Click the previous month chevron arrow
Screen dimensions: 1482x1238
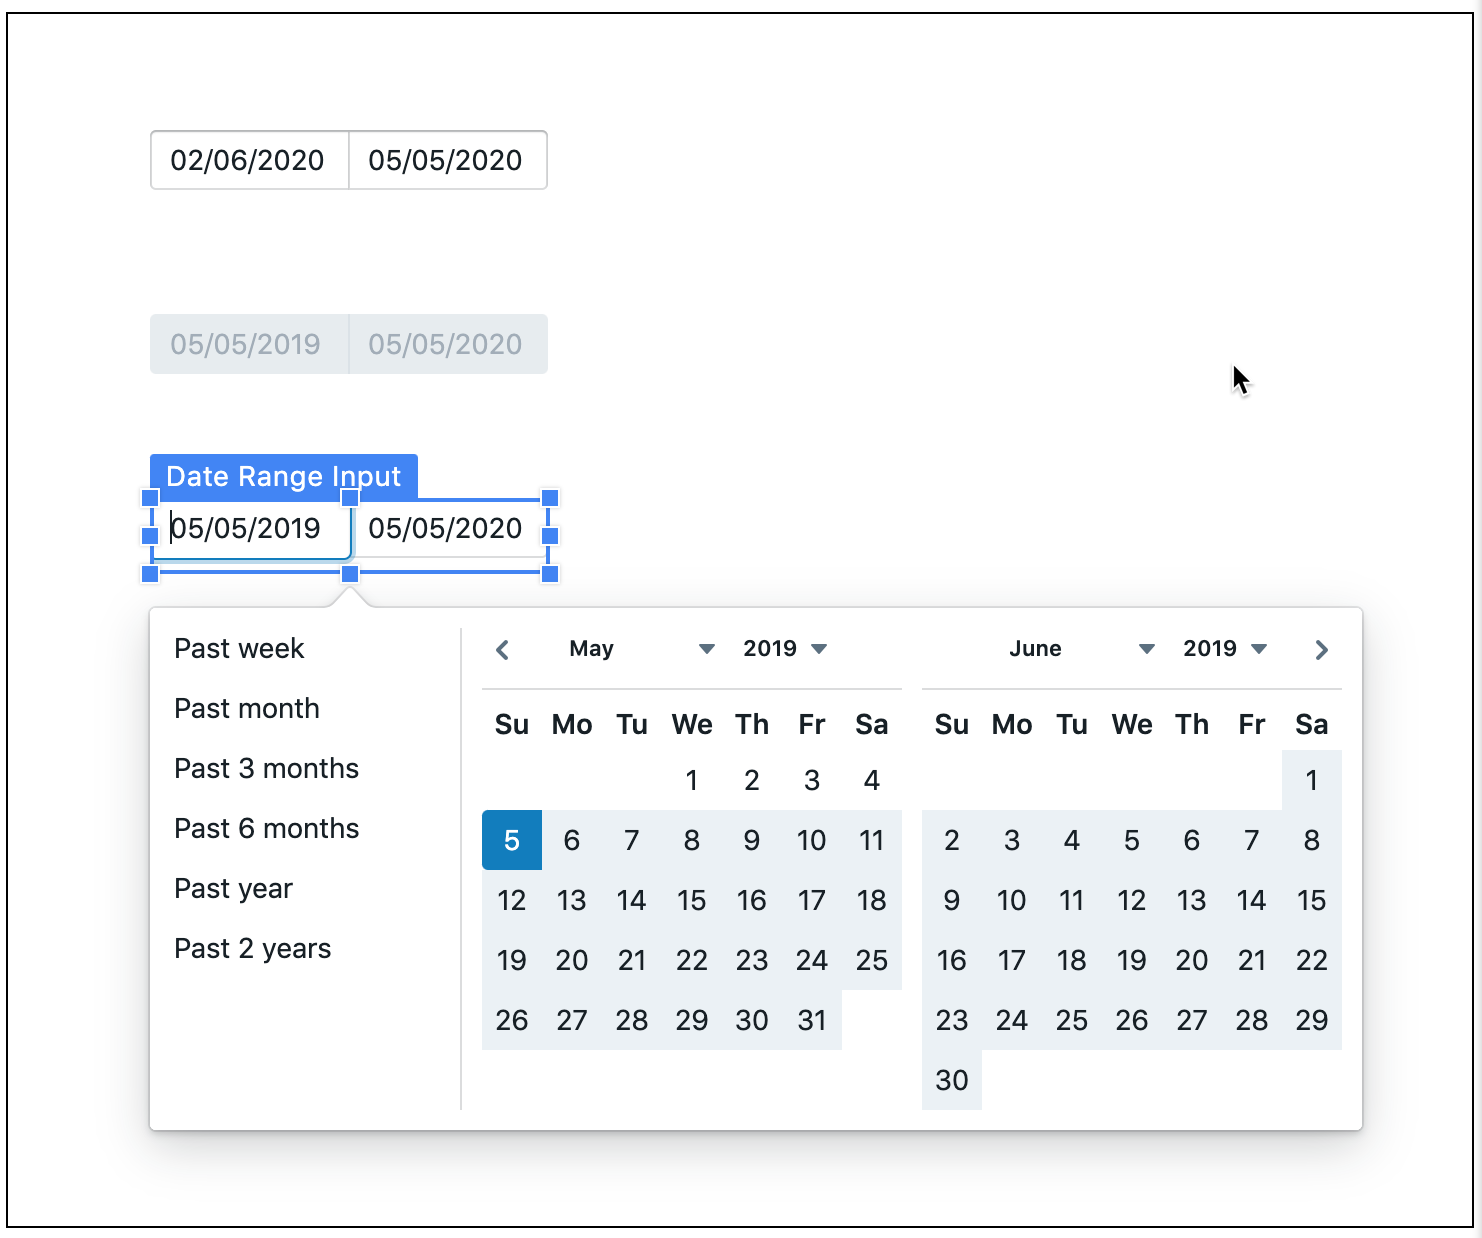point(503,649)
